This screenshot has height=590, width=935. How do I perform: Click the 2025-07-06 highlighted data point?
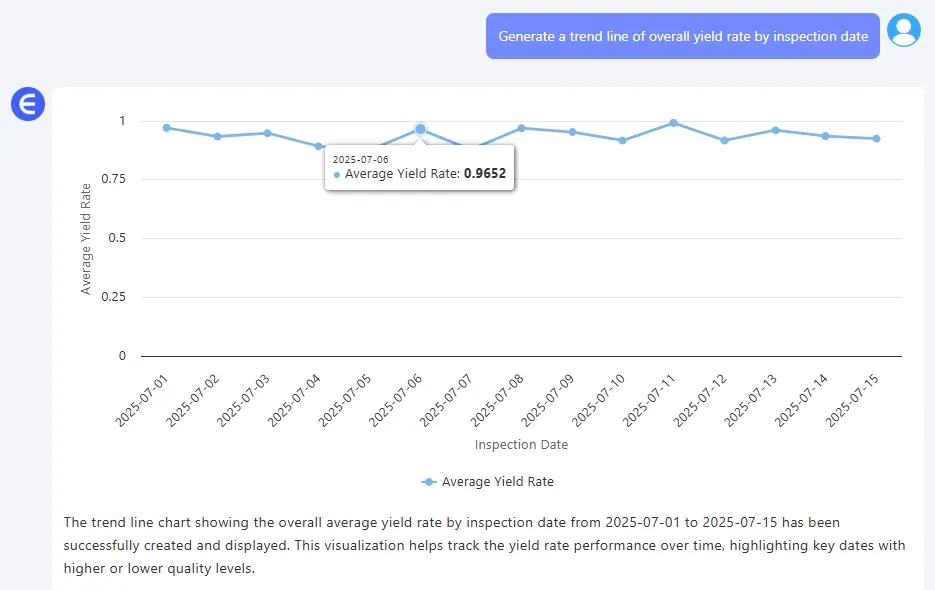point(420,130)
